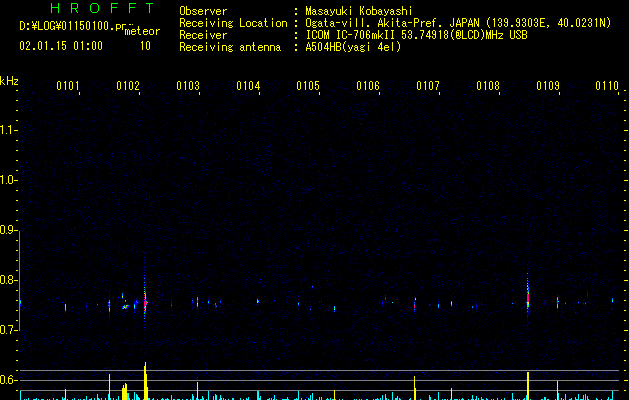Click the 0.9 kHz axis label
The height and width of the screenshot is (400, 629).
coord(7,230)
